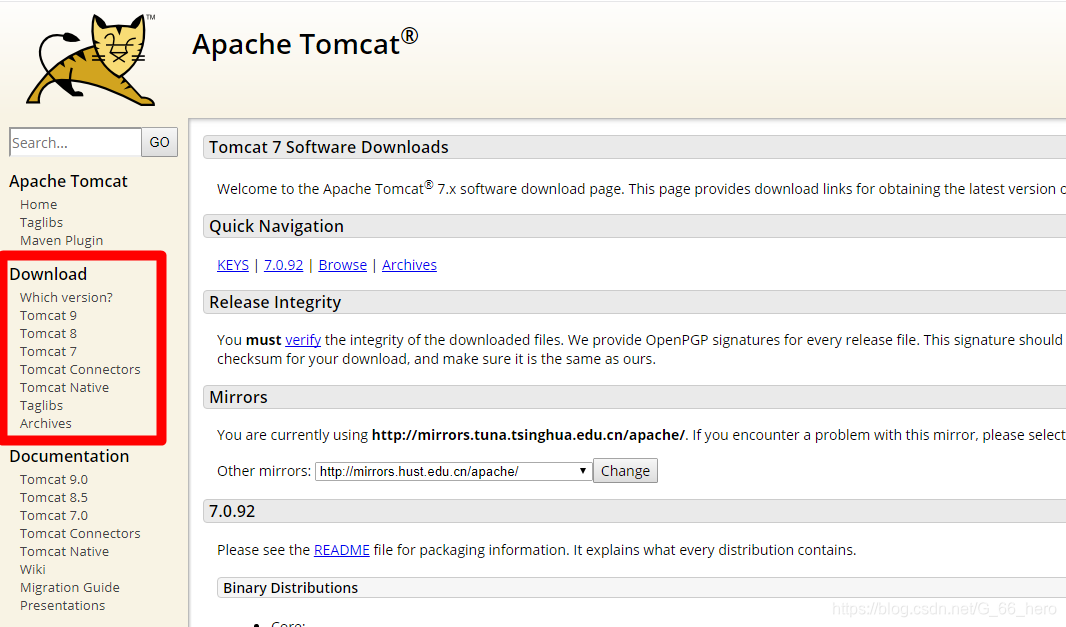Viewport: 1066px width, 627px height.
Task: Open Archives in the Download sidebar section
Action: [x=46, y=424]
